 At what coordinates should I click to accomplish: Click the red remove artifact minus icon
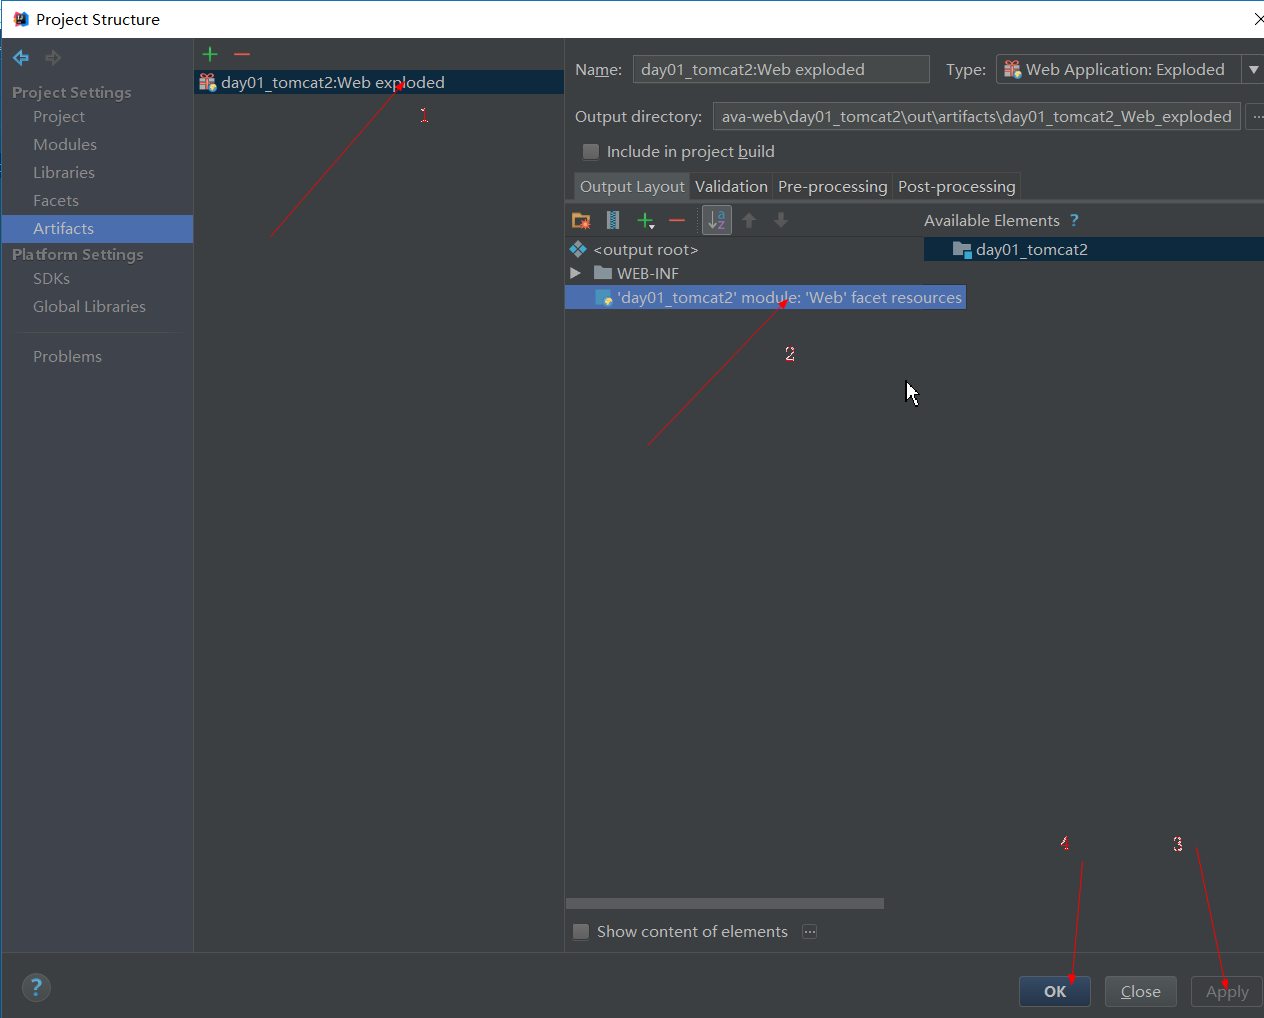(242, 54)
